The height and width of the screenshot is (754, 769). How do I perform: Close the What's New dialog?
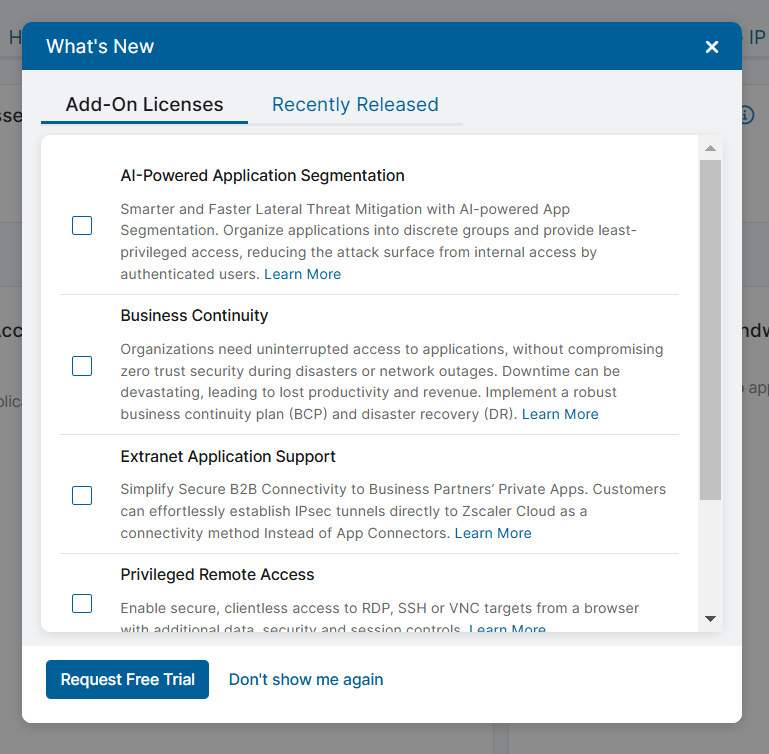[712, 47]
